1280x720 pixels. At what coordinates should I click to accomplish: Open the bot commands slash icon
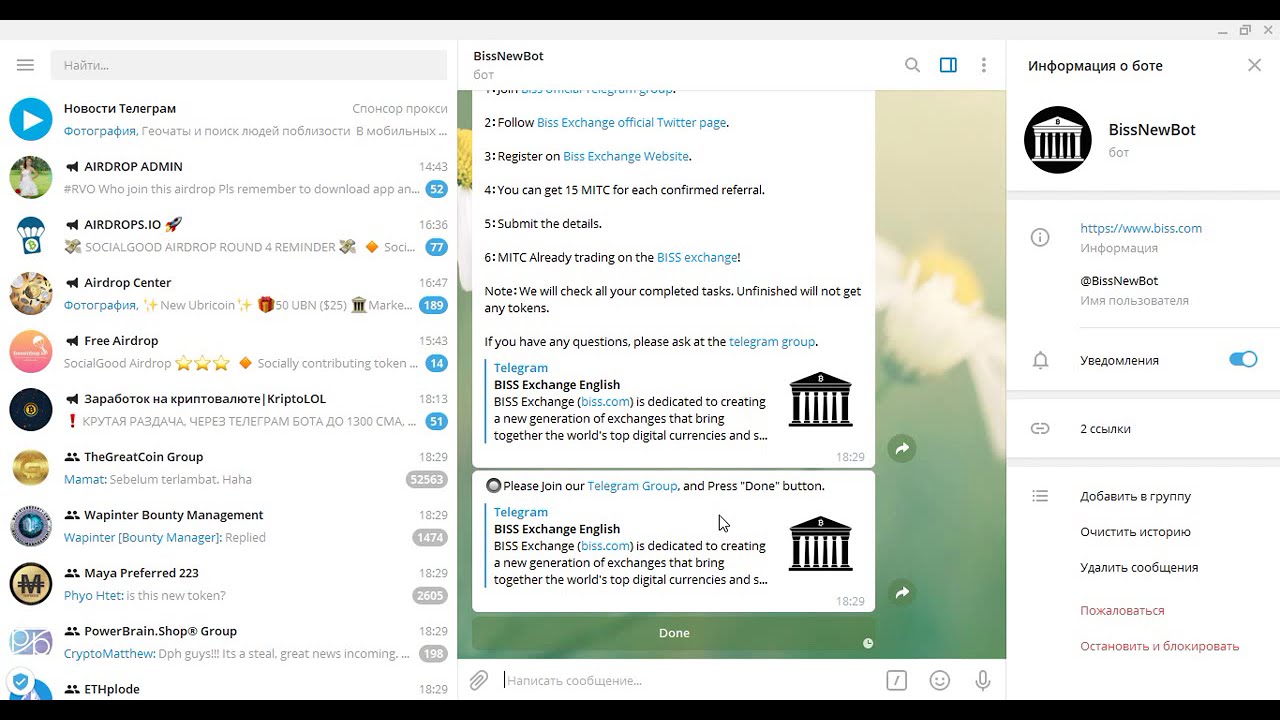pyautogui.click(x=896, y=680)
